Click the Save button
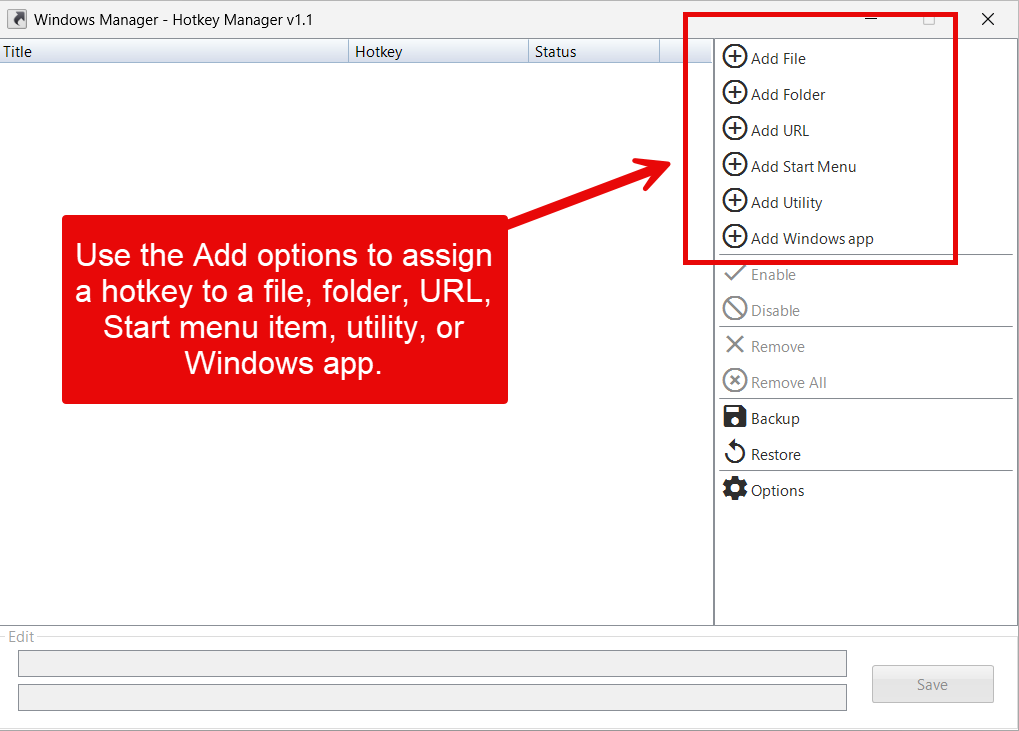Image resolution: width=1019 pixels, height=731 pixels. 932,684
